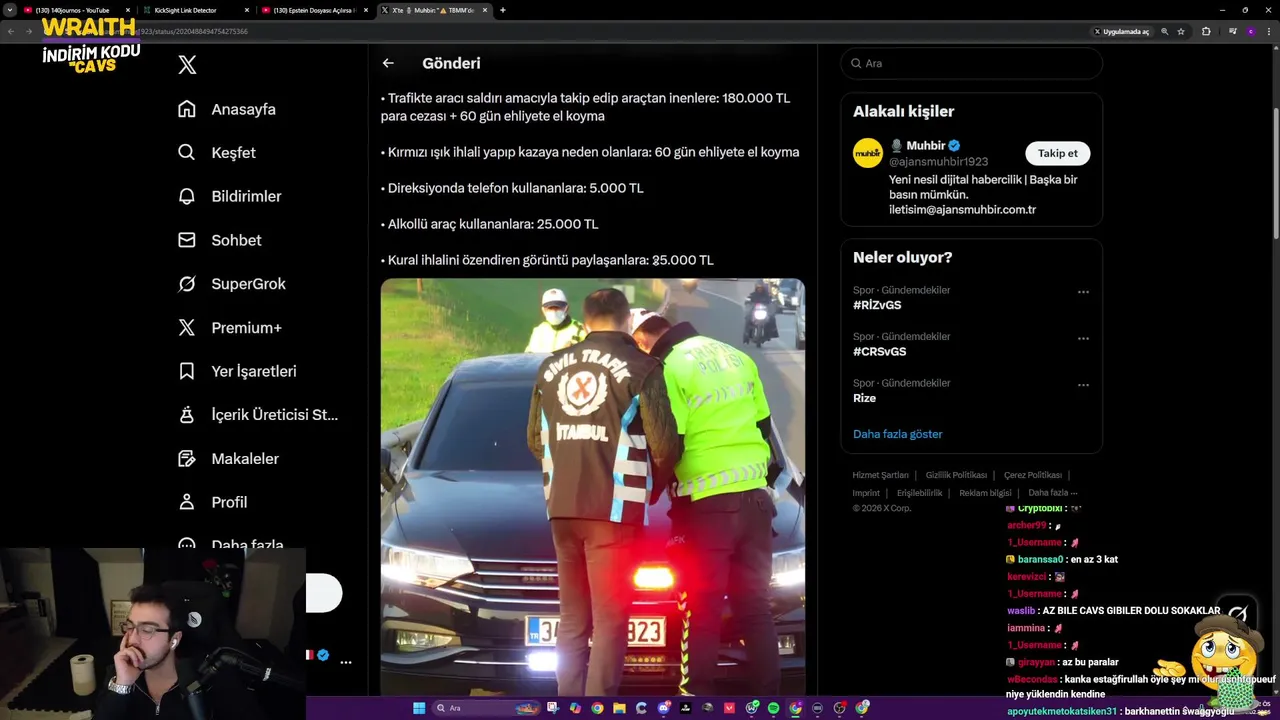Open Valorant from the taskbar
Image resolution: width=1280 pixels, height=720 pixels.
(x=729, y=708)
